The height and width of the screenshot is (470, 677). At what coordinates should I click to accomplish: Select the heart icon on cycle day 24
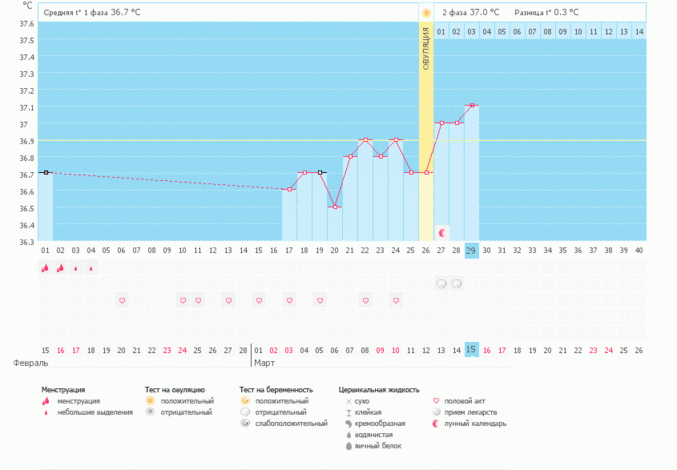pos(396,300)
